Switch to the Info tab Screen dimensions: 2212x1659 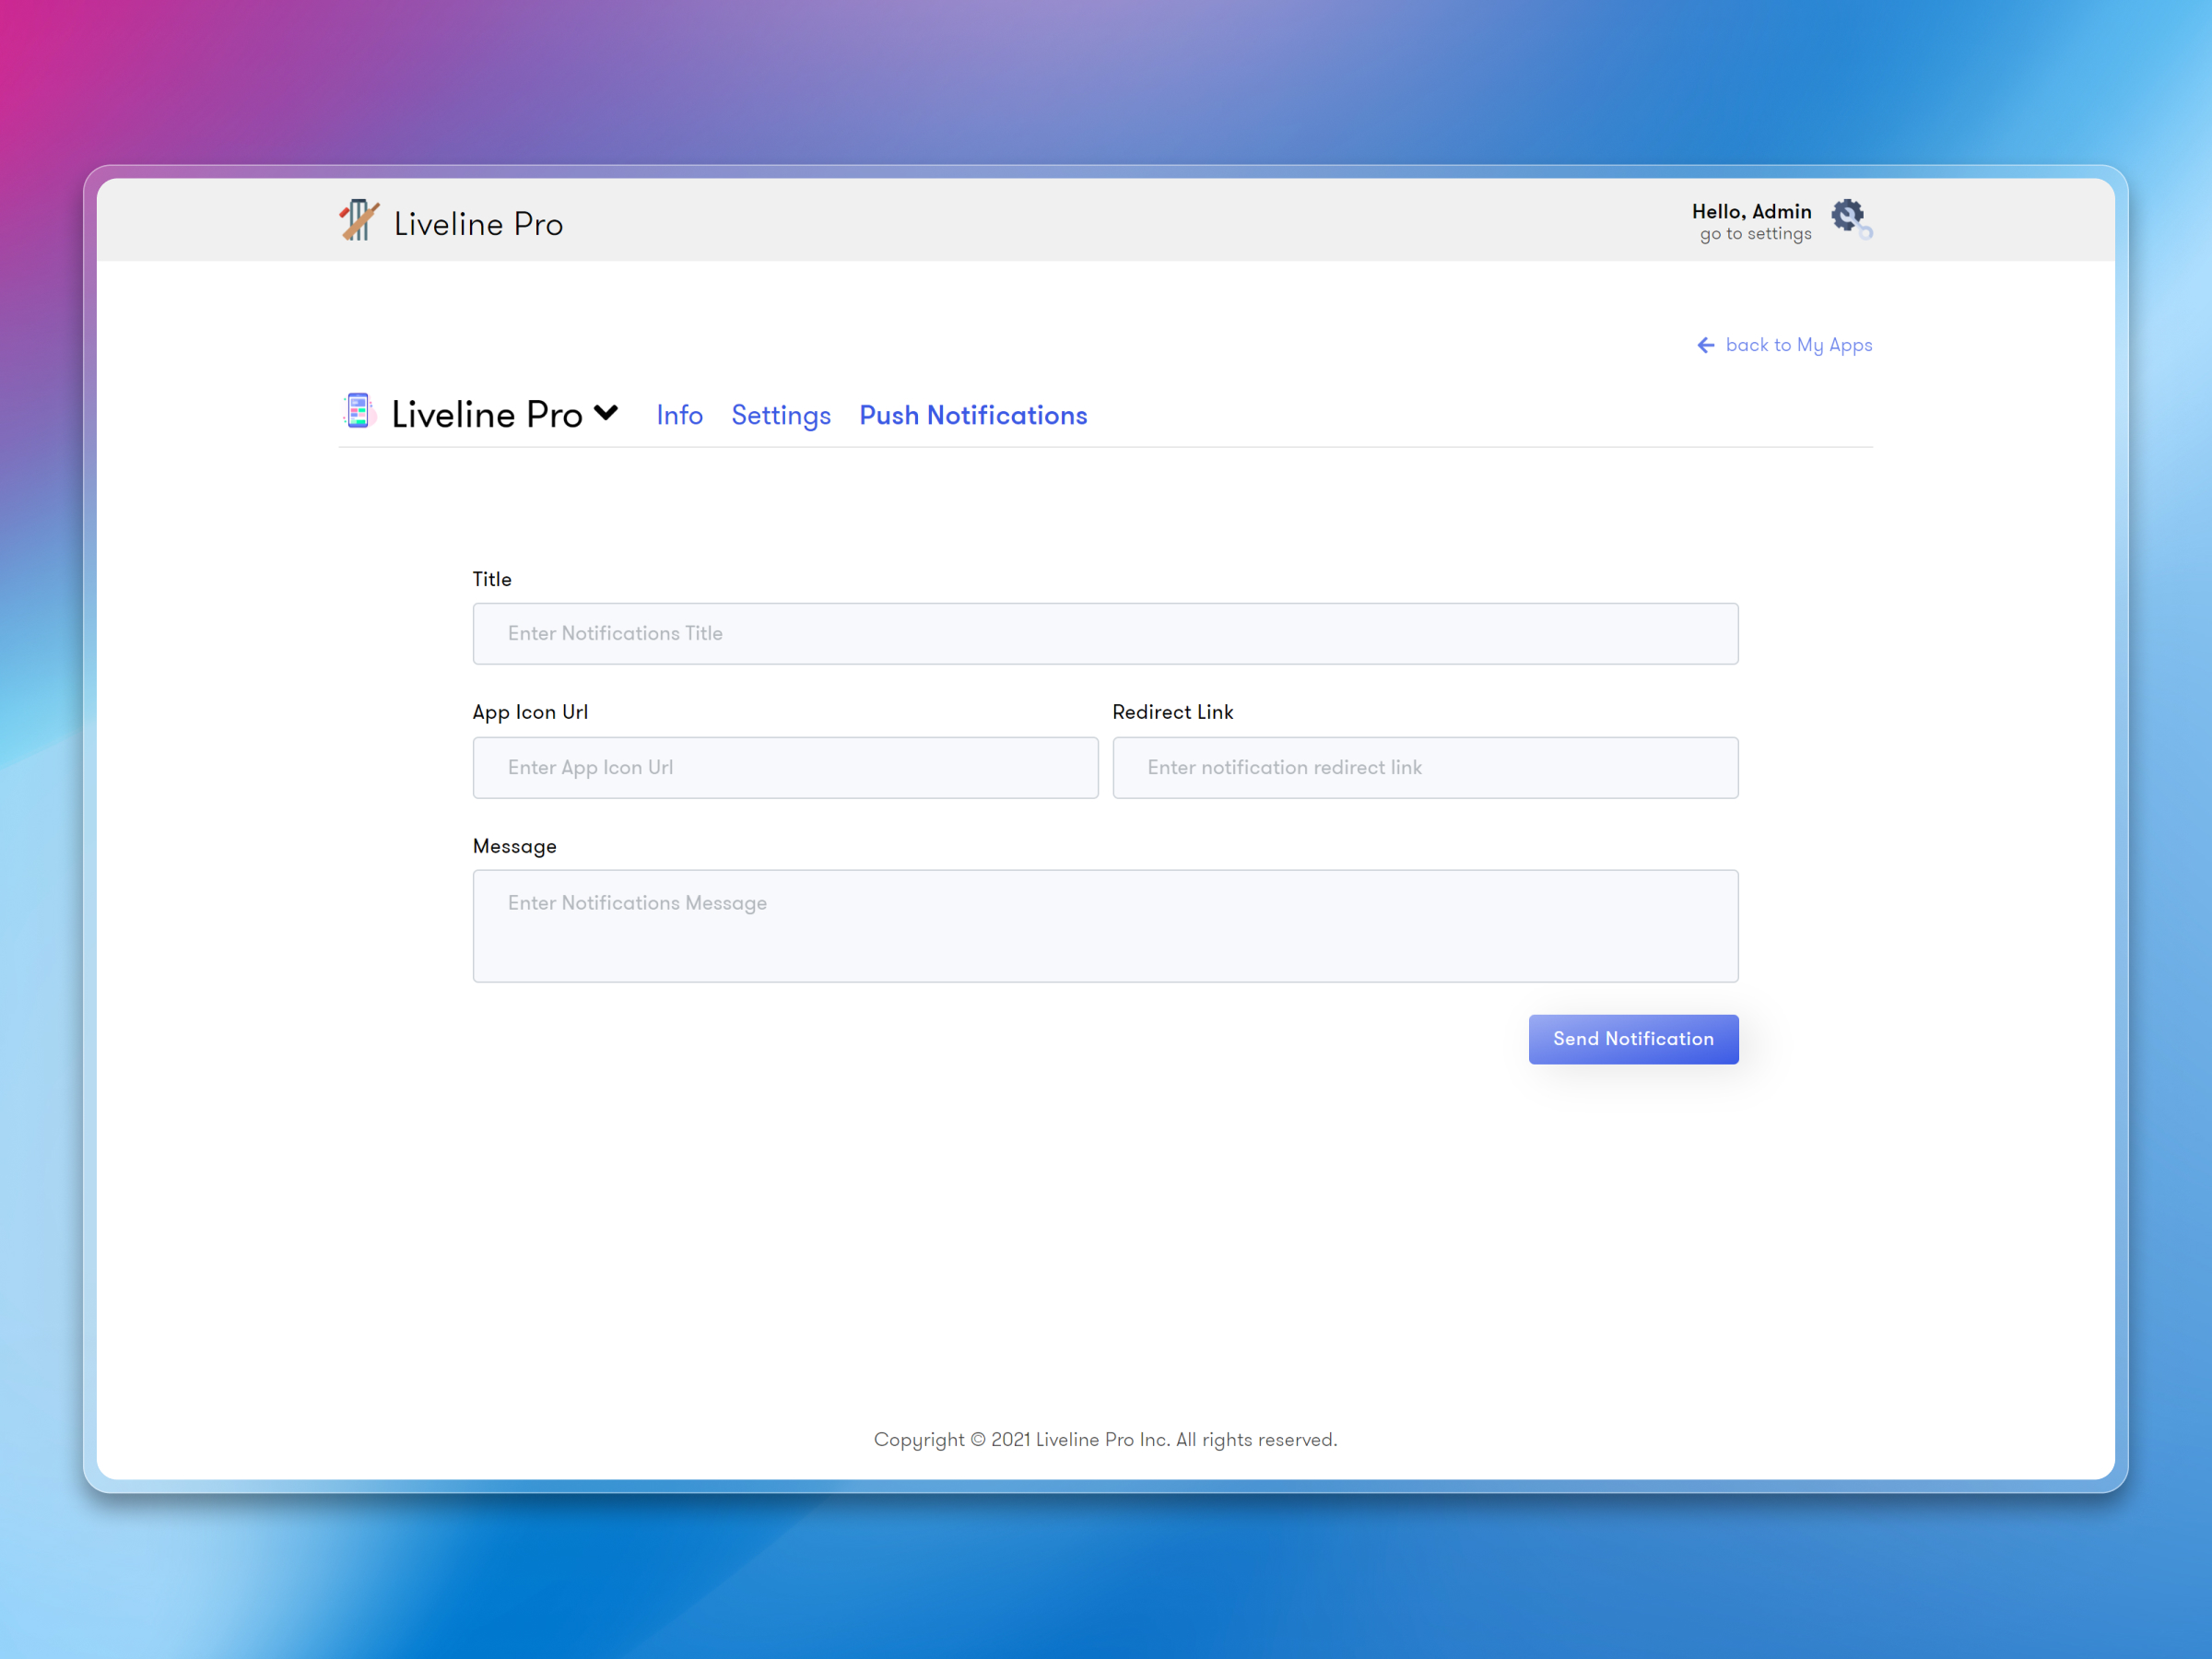click(679, 414)
